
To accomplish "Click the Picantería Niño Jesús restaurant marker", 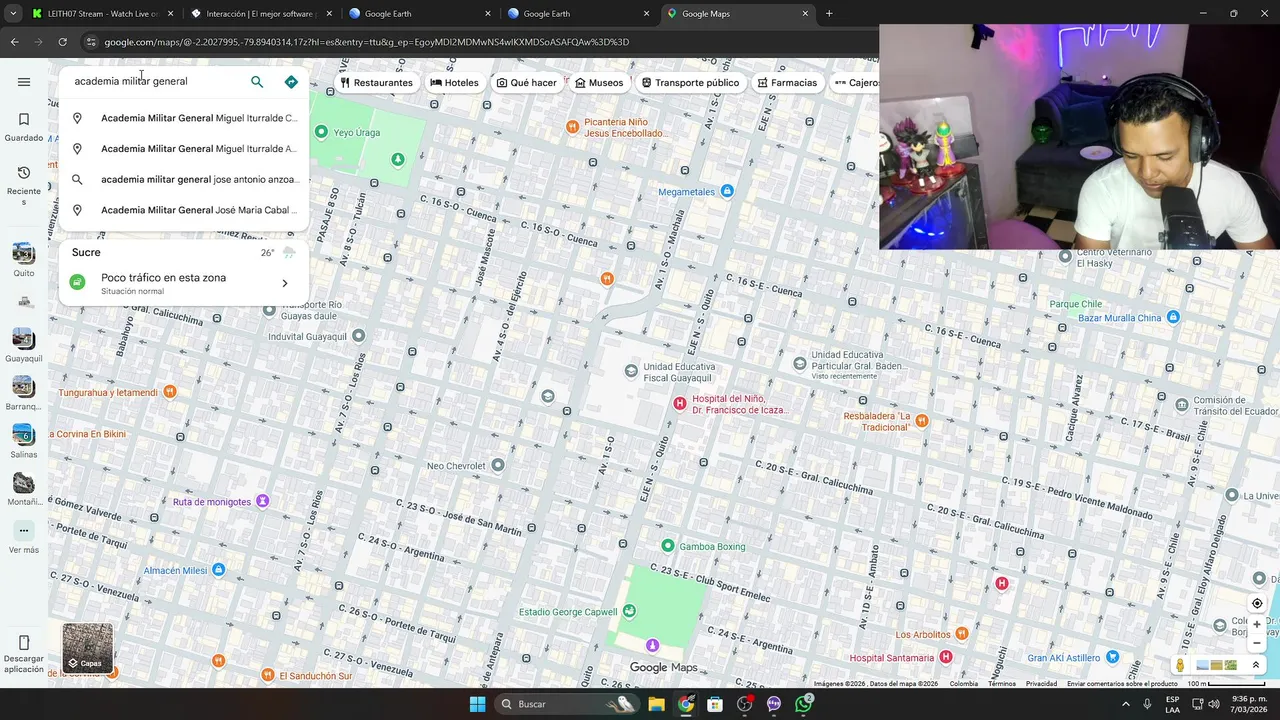I will (x=572, y=126).
